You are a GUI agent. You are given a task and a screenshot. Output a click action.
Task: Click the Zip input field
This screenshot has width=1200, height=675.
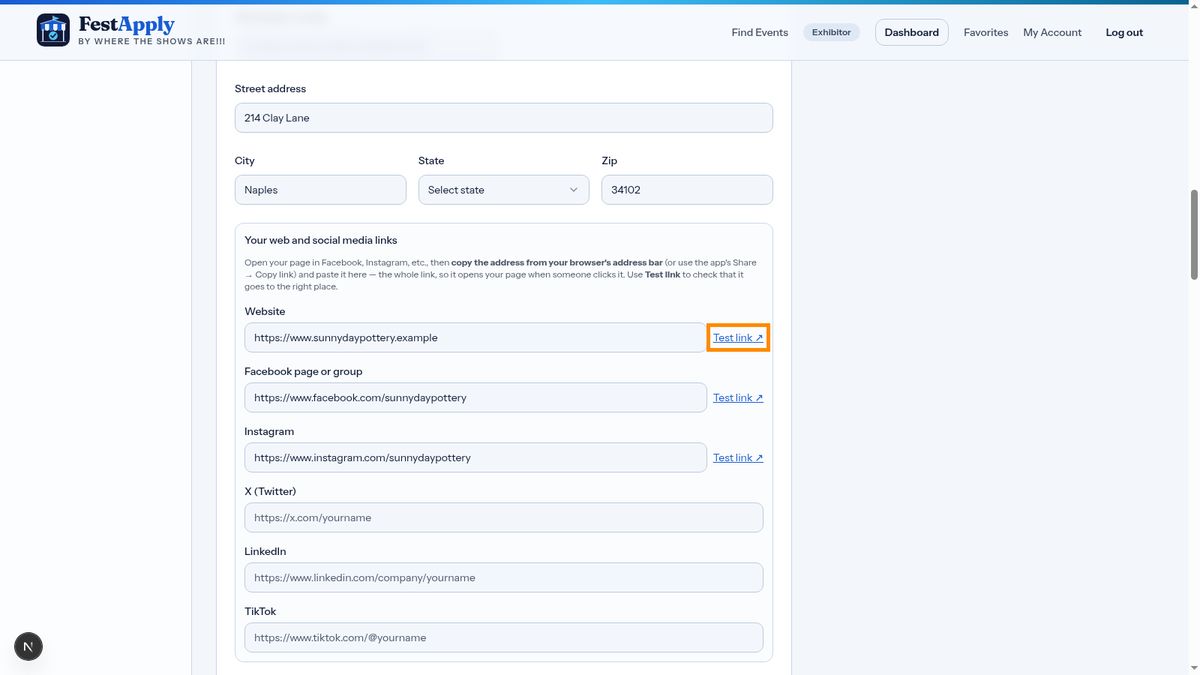point(687,190)
